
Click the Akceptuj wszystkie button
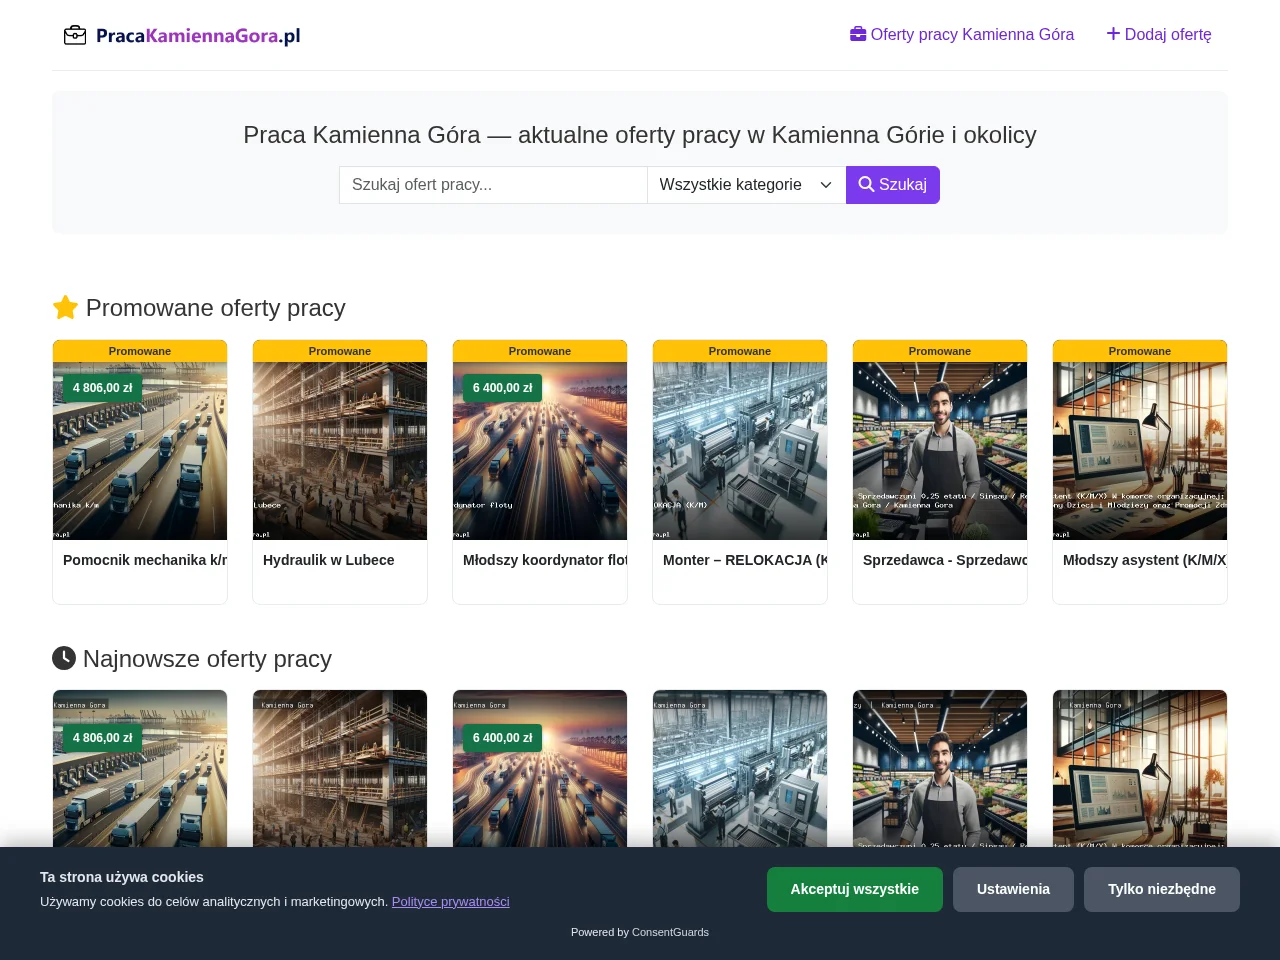click(x=854, y=889)
